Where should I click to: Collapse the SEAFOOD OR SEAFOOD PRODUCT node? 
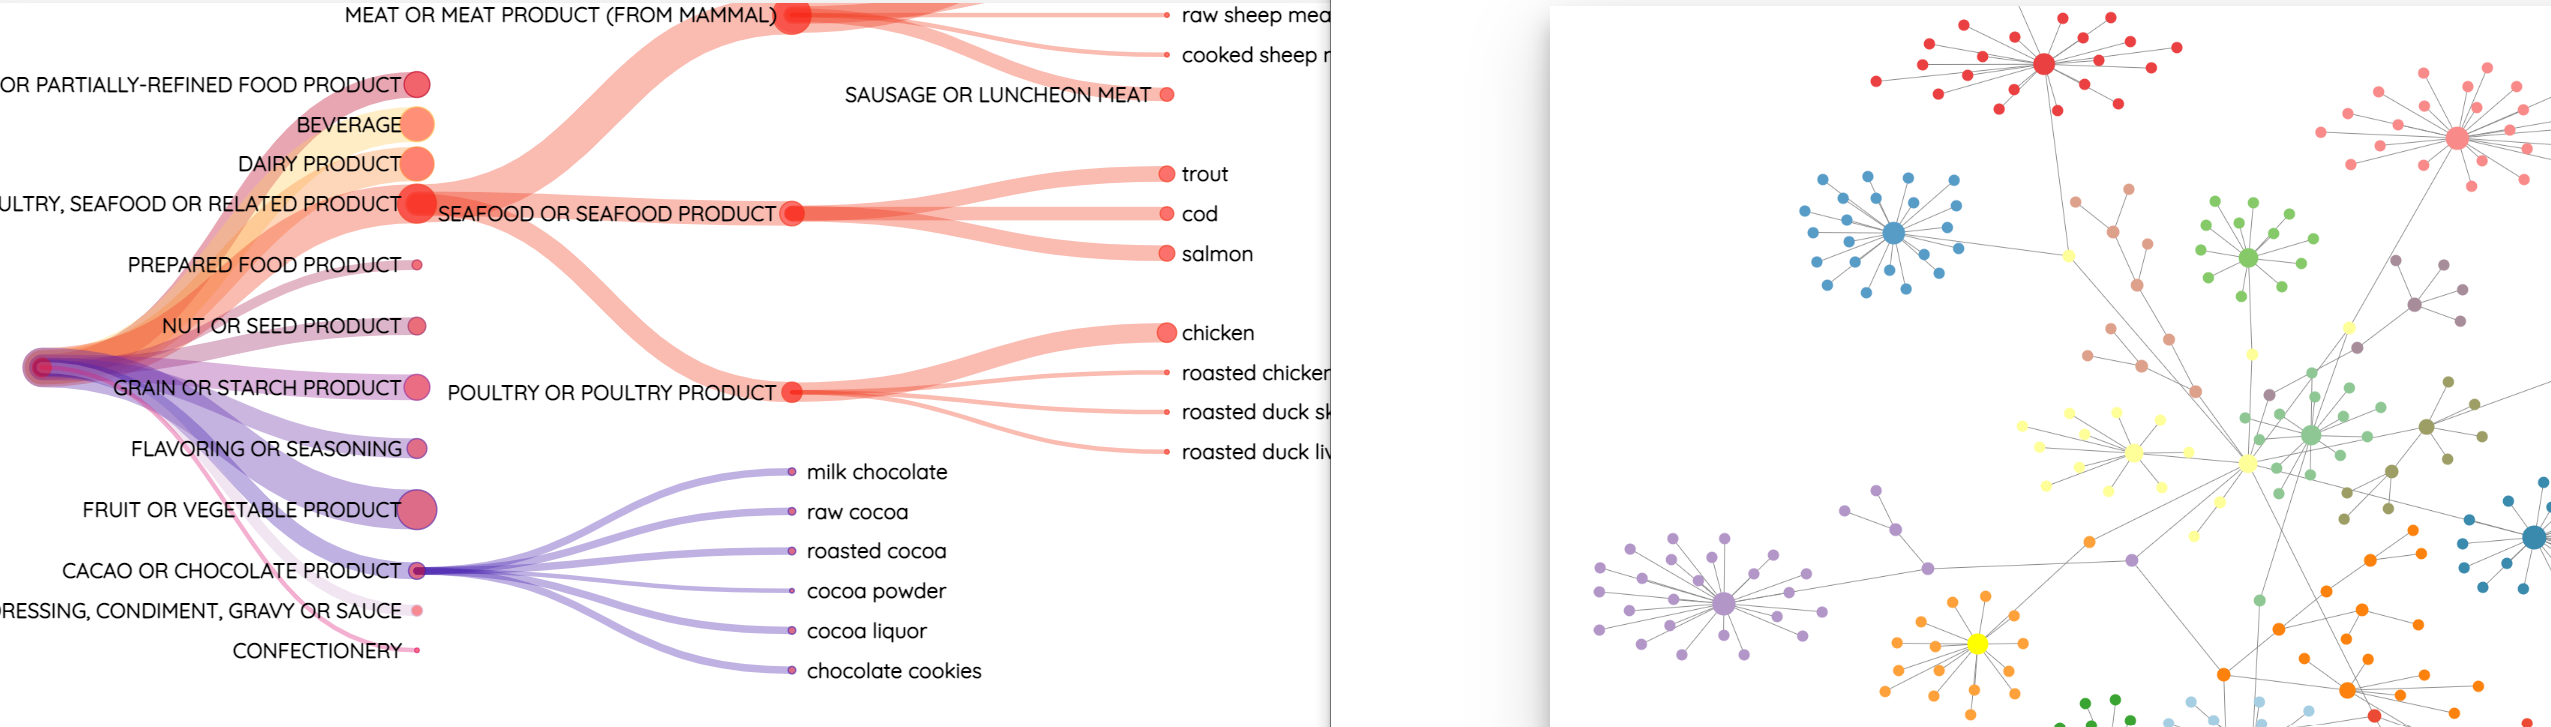point(792,213)
